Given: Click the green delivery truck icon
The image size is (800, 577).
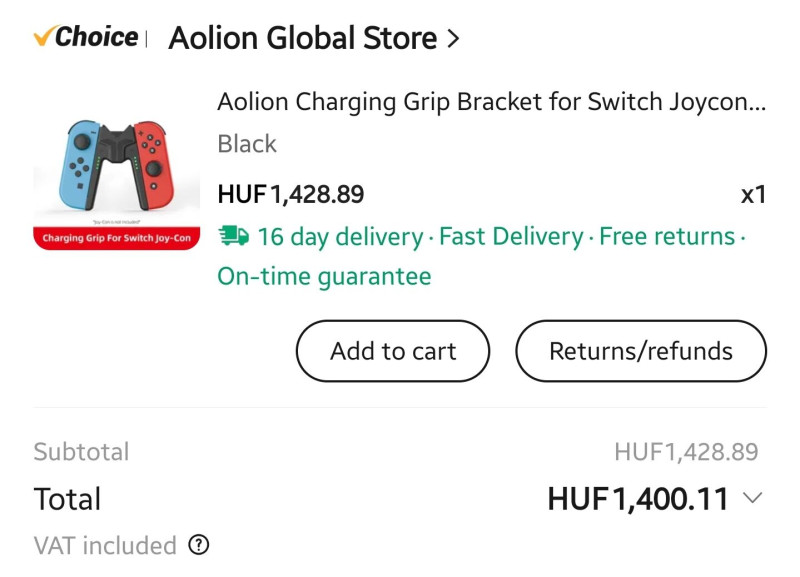Looking at the screenshot, I should 233,237.
